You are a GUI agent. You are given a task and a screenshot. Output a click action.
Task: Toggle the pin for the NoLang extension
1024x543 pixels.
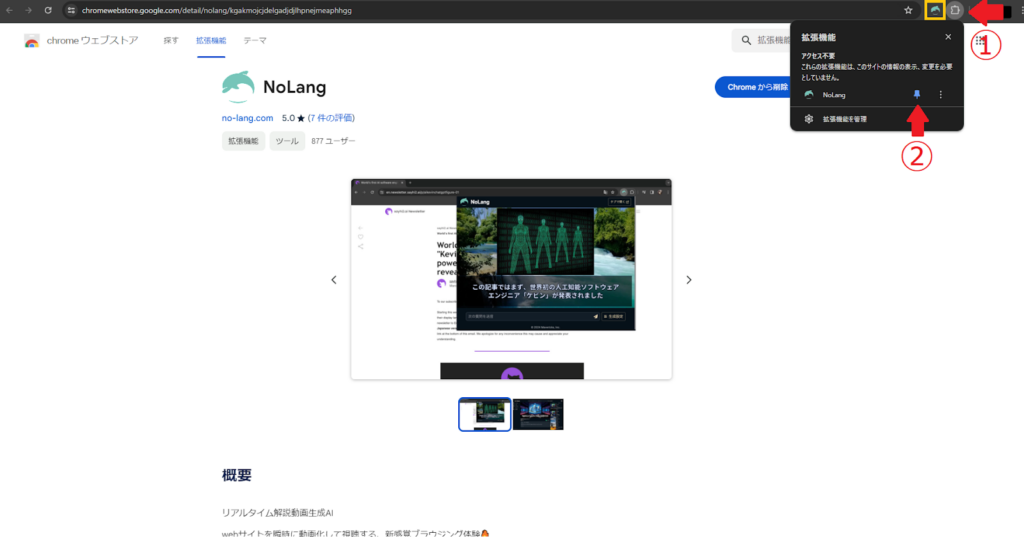pyautogui.click(x=917, y=95)
